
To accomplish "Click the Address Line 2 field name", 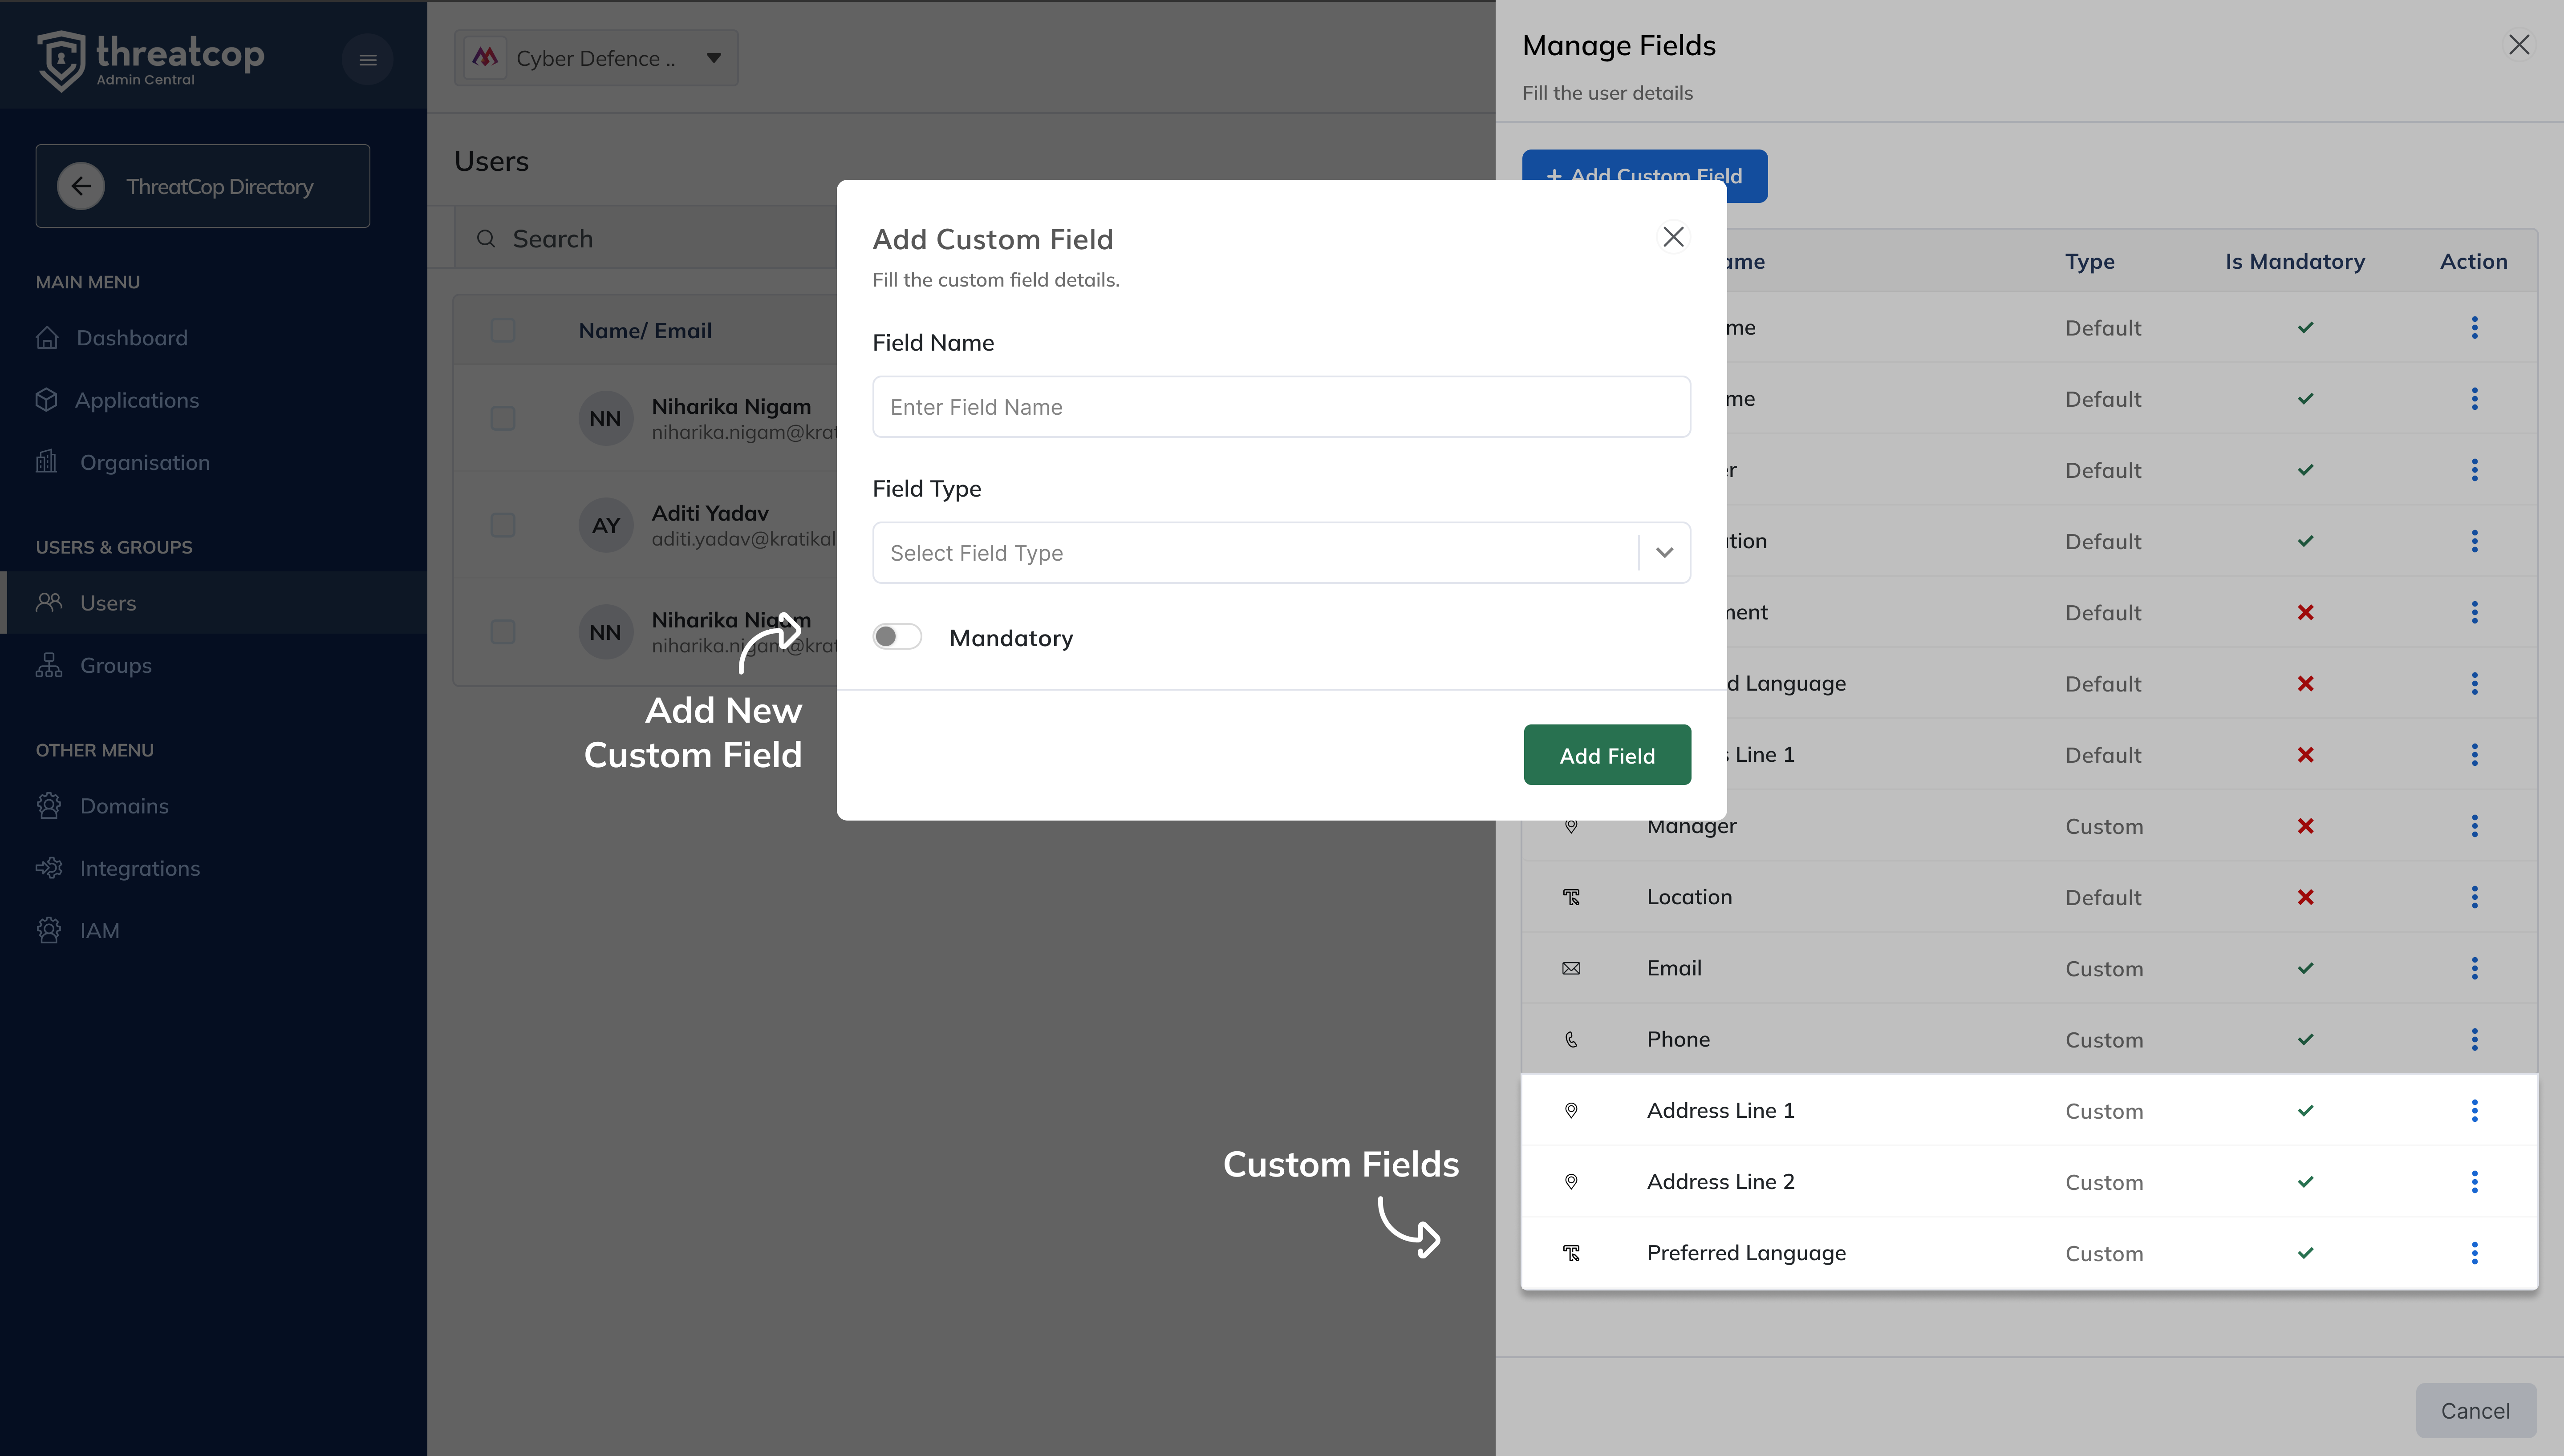I will coord(1720,1182).
